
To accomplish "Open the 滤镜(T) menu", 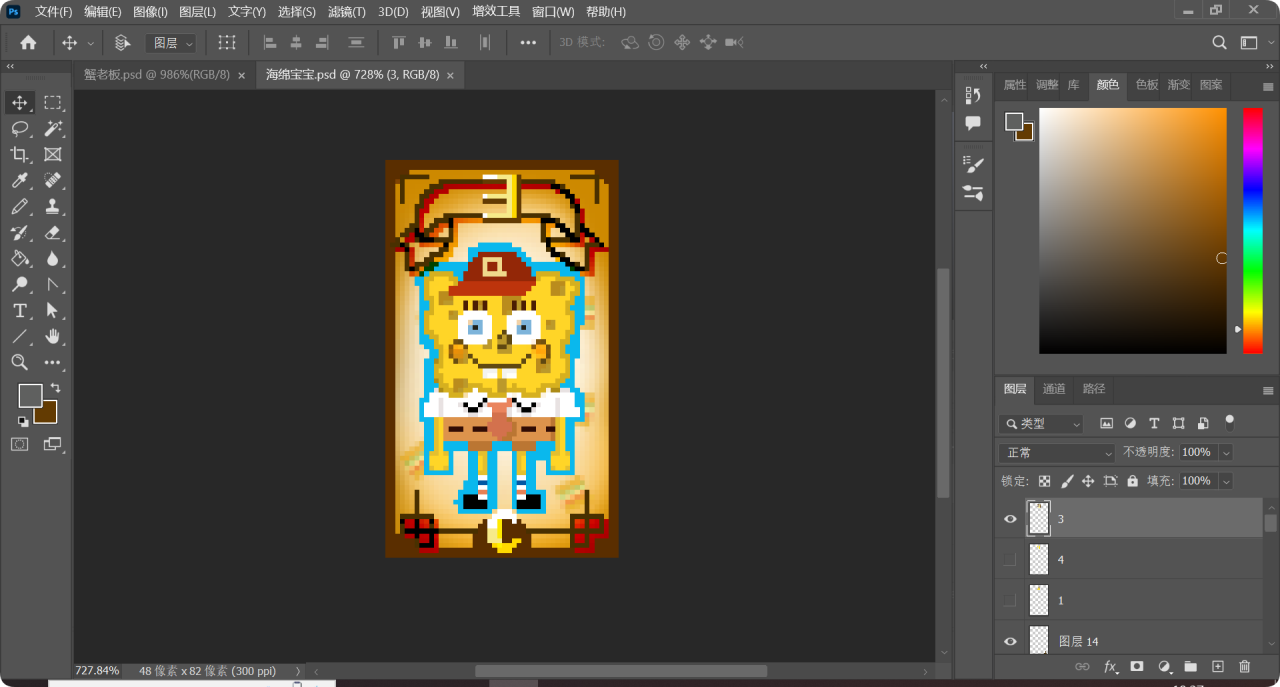I will [347, 12].
